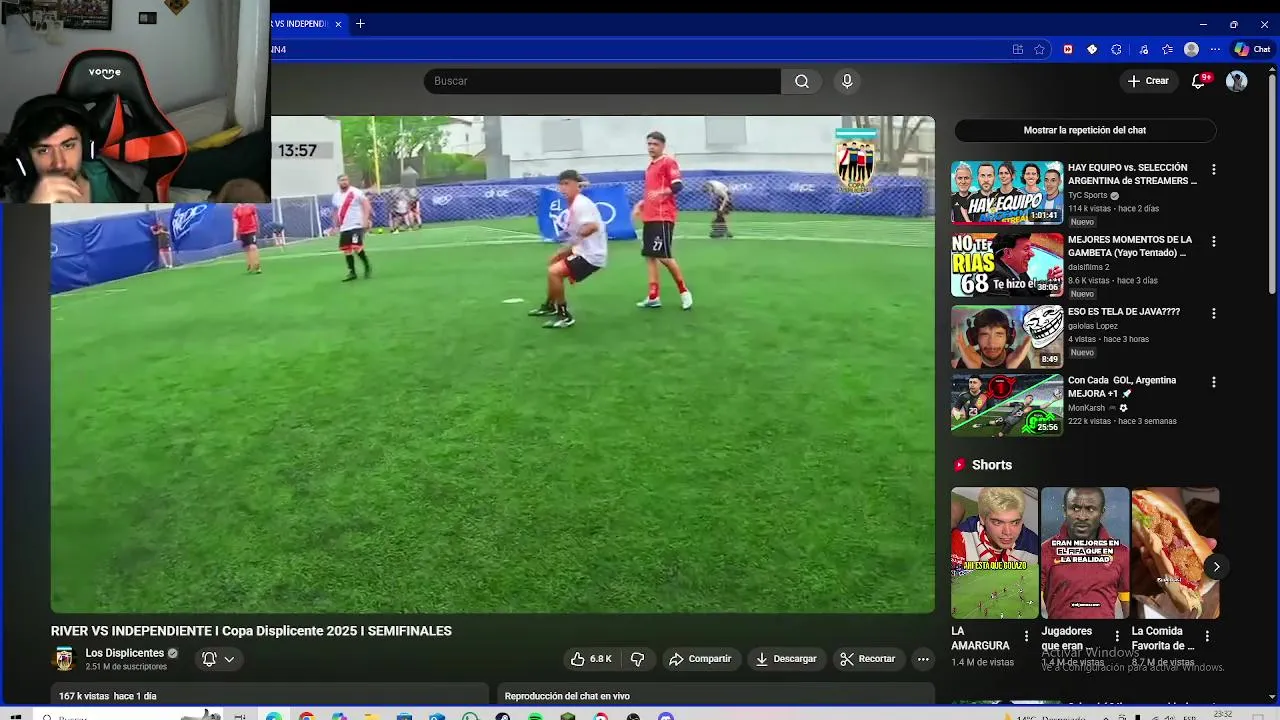Click video title RIVER VS INDEPENDIENTE text
The width and height of the screenshot is (1280, 720).
[x=251, y=631]
